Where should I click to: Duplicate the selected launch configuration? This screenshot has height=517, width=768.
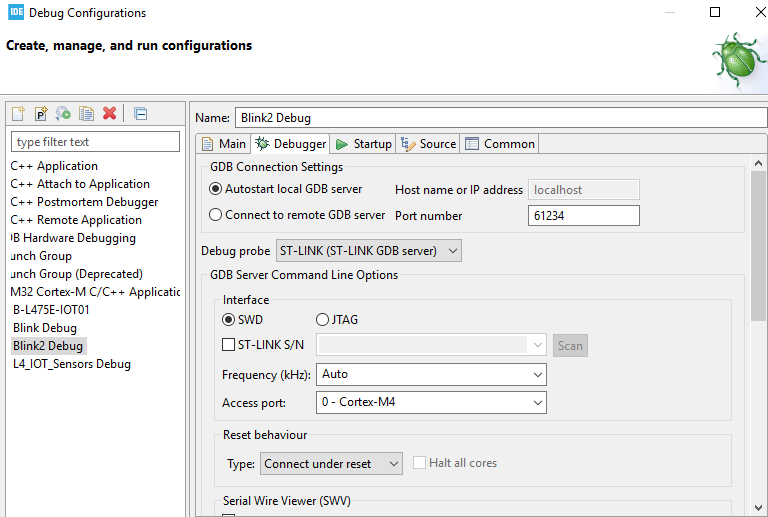pyautogui.click(x=87, y=114)
